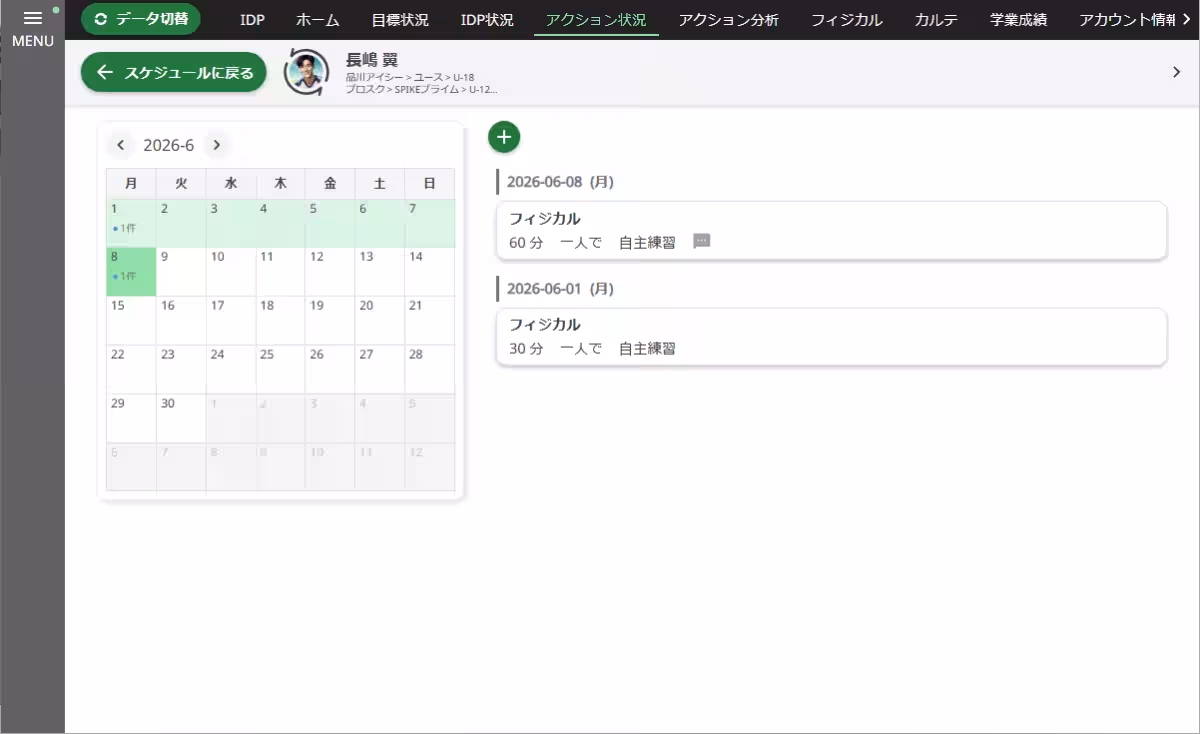Select June 1 in the calendar

(x=131, y=223)
